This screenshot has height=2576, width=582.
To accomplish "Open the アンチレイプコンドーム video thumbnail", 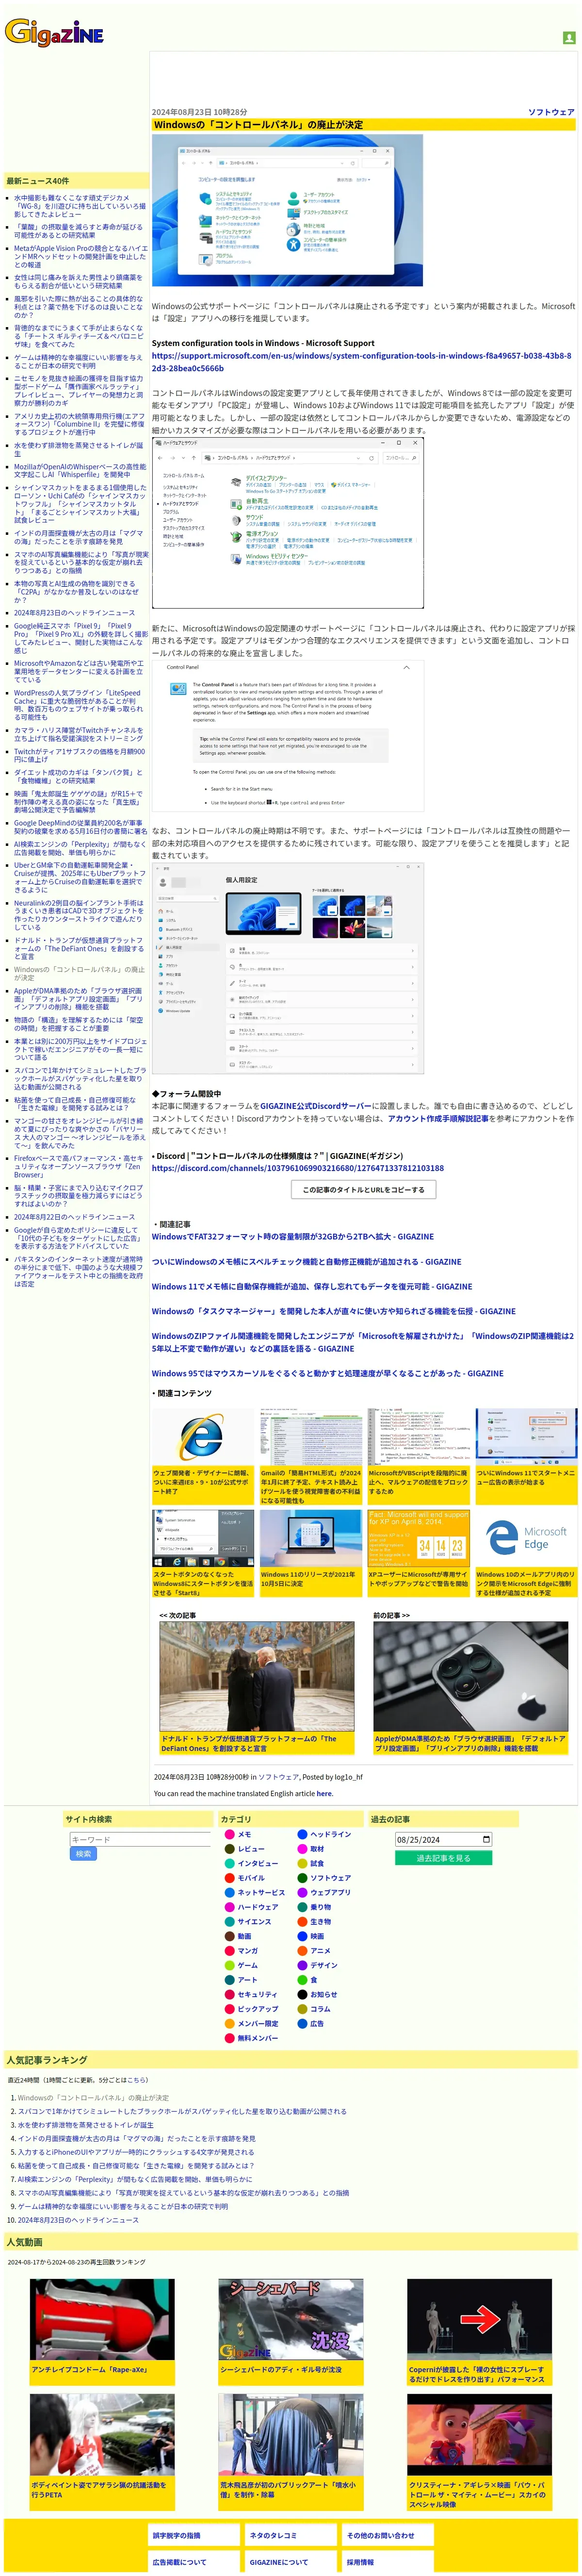I will (x=102, y=2319).
